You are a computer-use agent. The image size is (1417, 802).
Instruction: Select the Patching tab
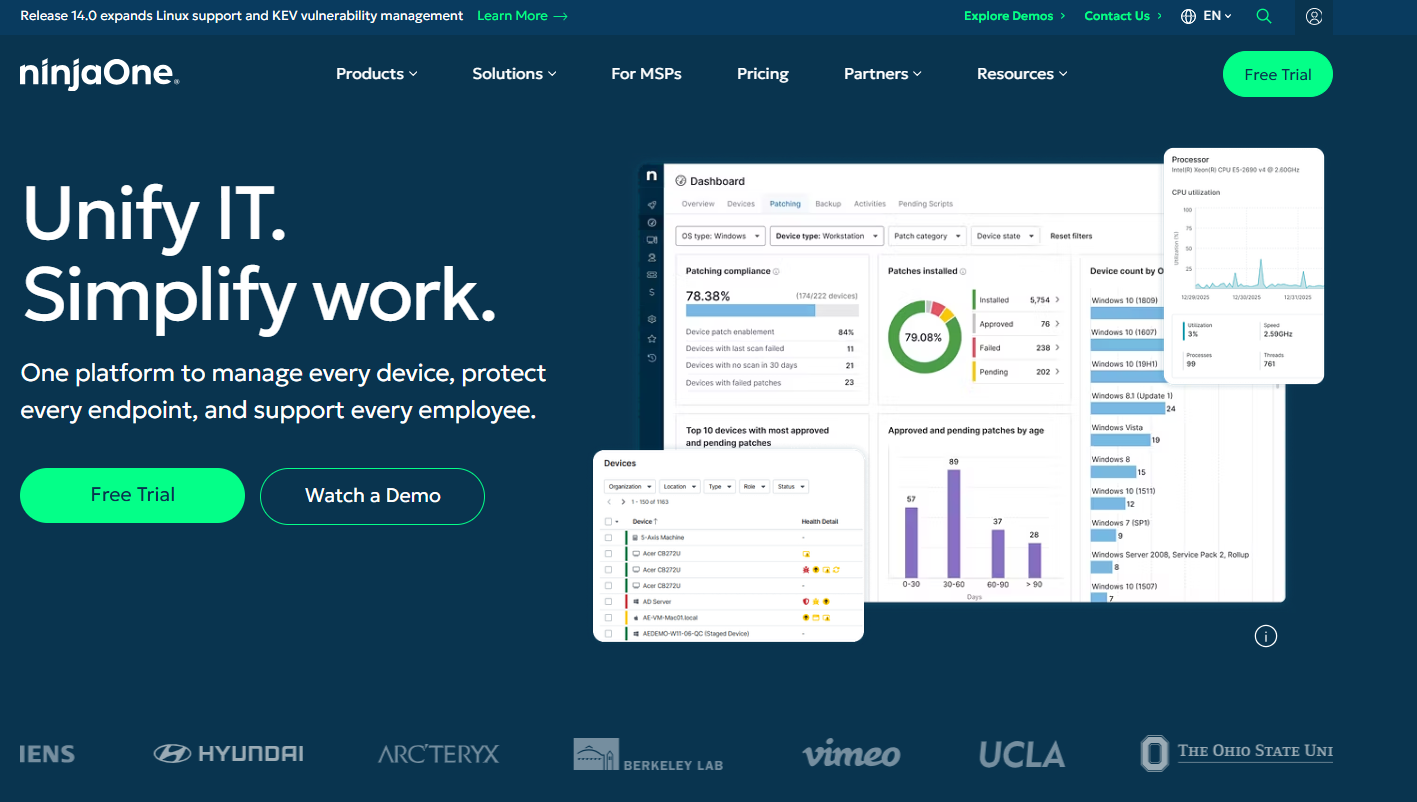point(785,204)
